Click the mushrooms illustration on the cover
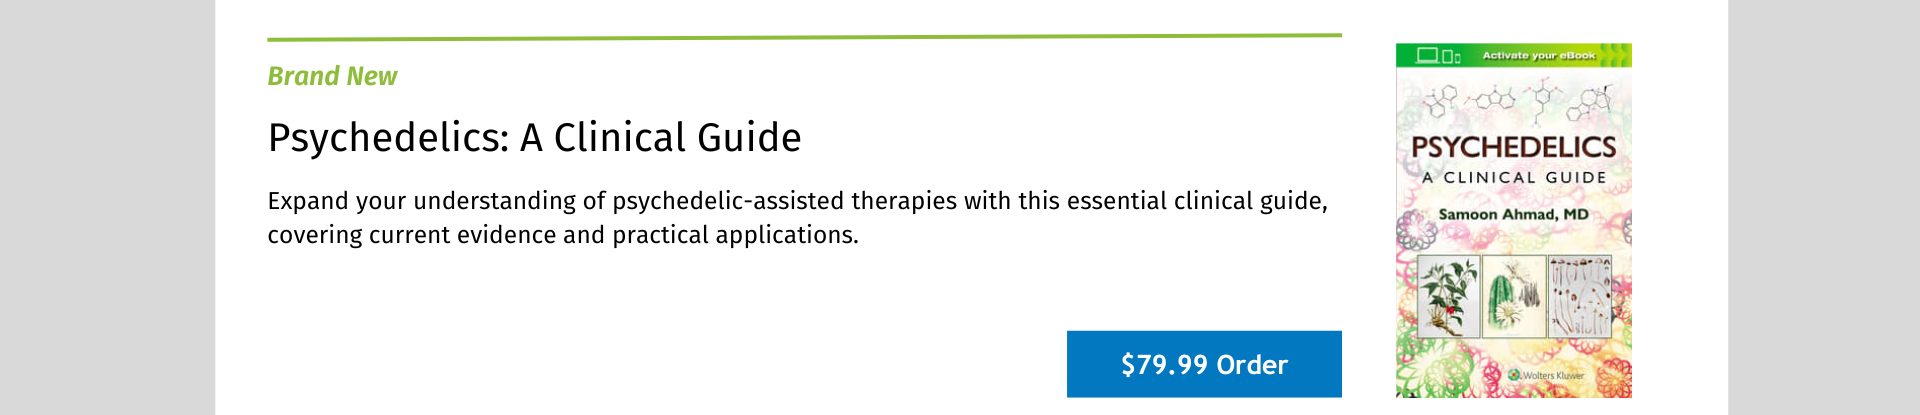This screenshot has width=1920, height=415. 1579,296
